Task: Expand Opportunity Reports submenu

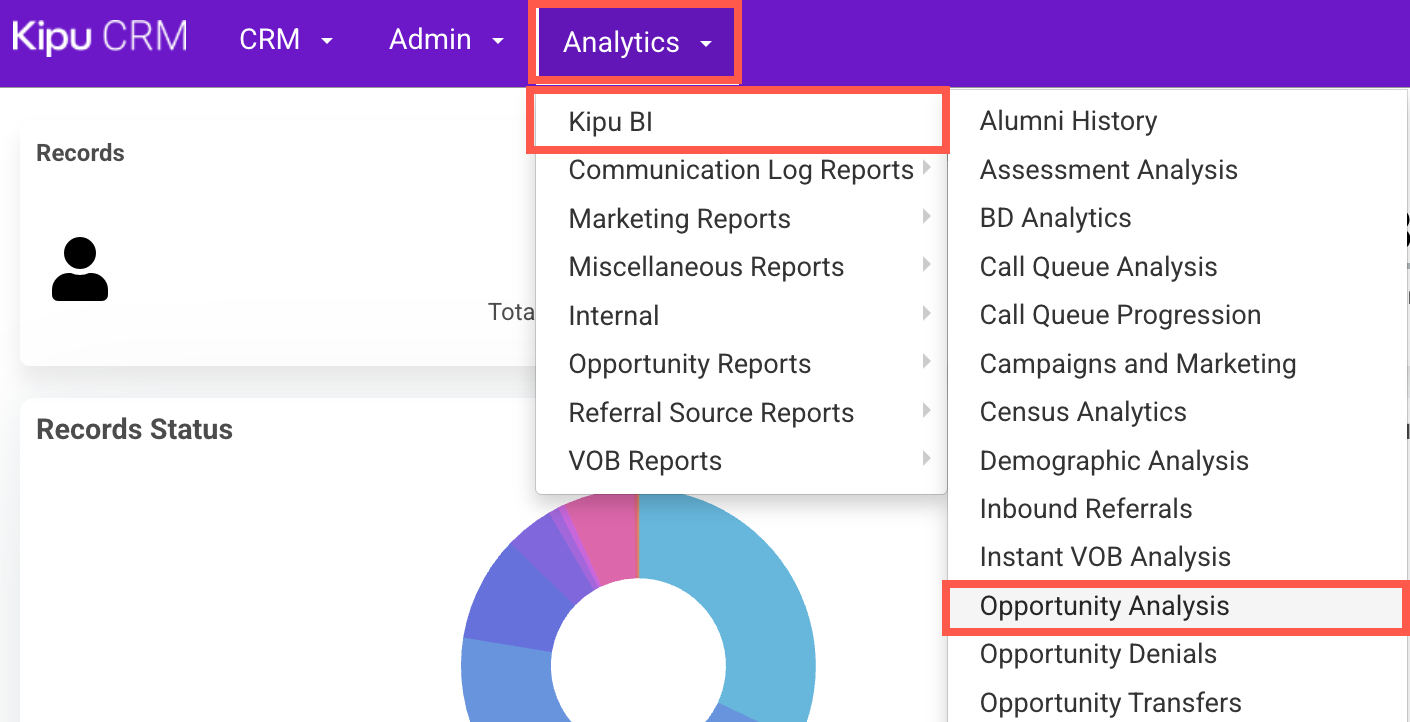Action: click(x=690, y=364)
